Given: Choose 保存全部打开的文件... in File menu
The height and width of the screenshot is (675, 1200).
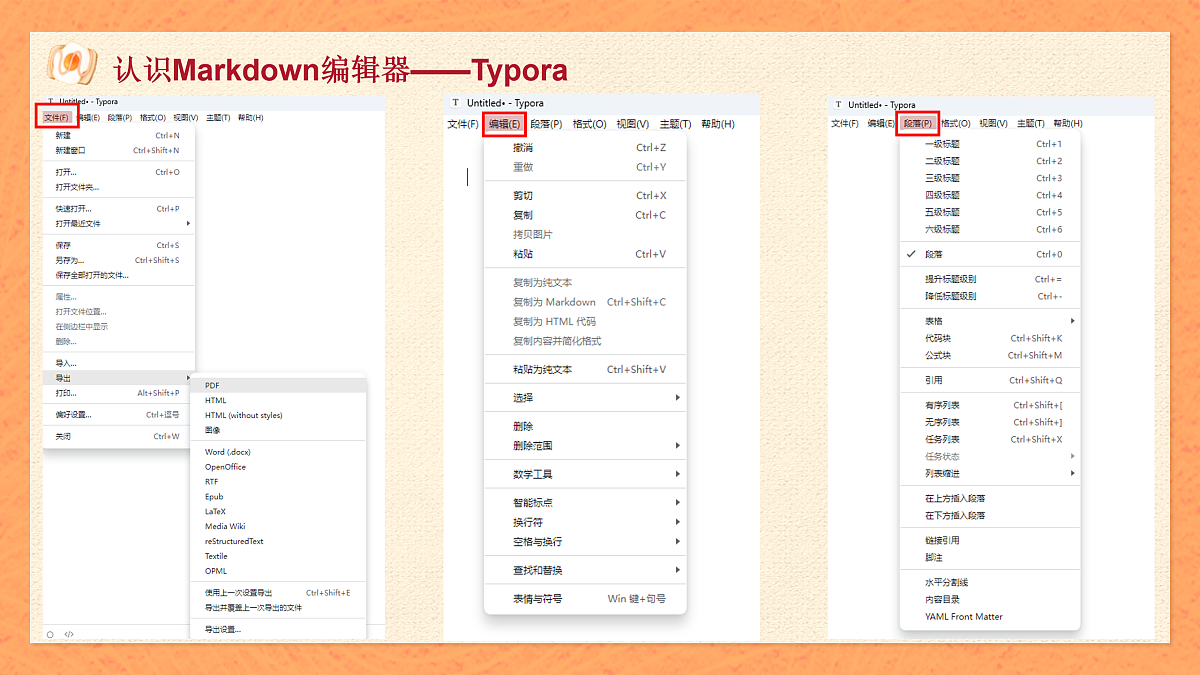Looking at the screenshot, I should [x=119, y=275].
